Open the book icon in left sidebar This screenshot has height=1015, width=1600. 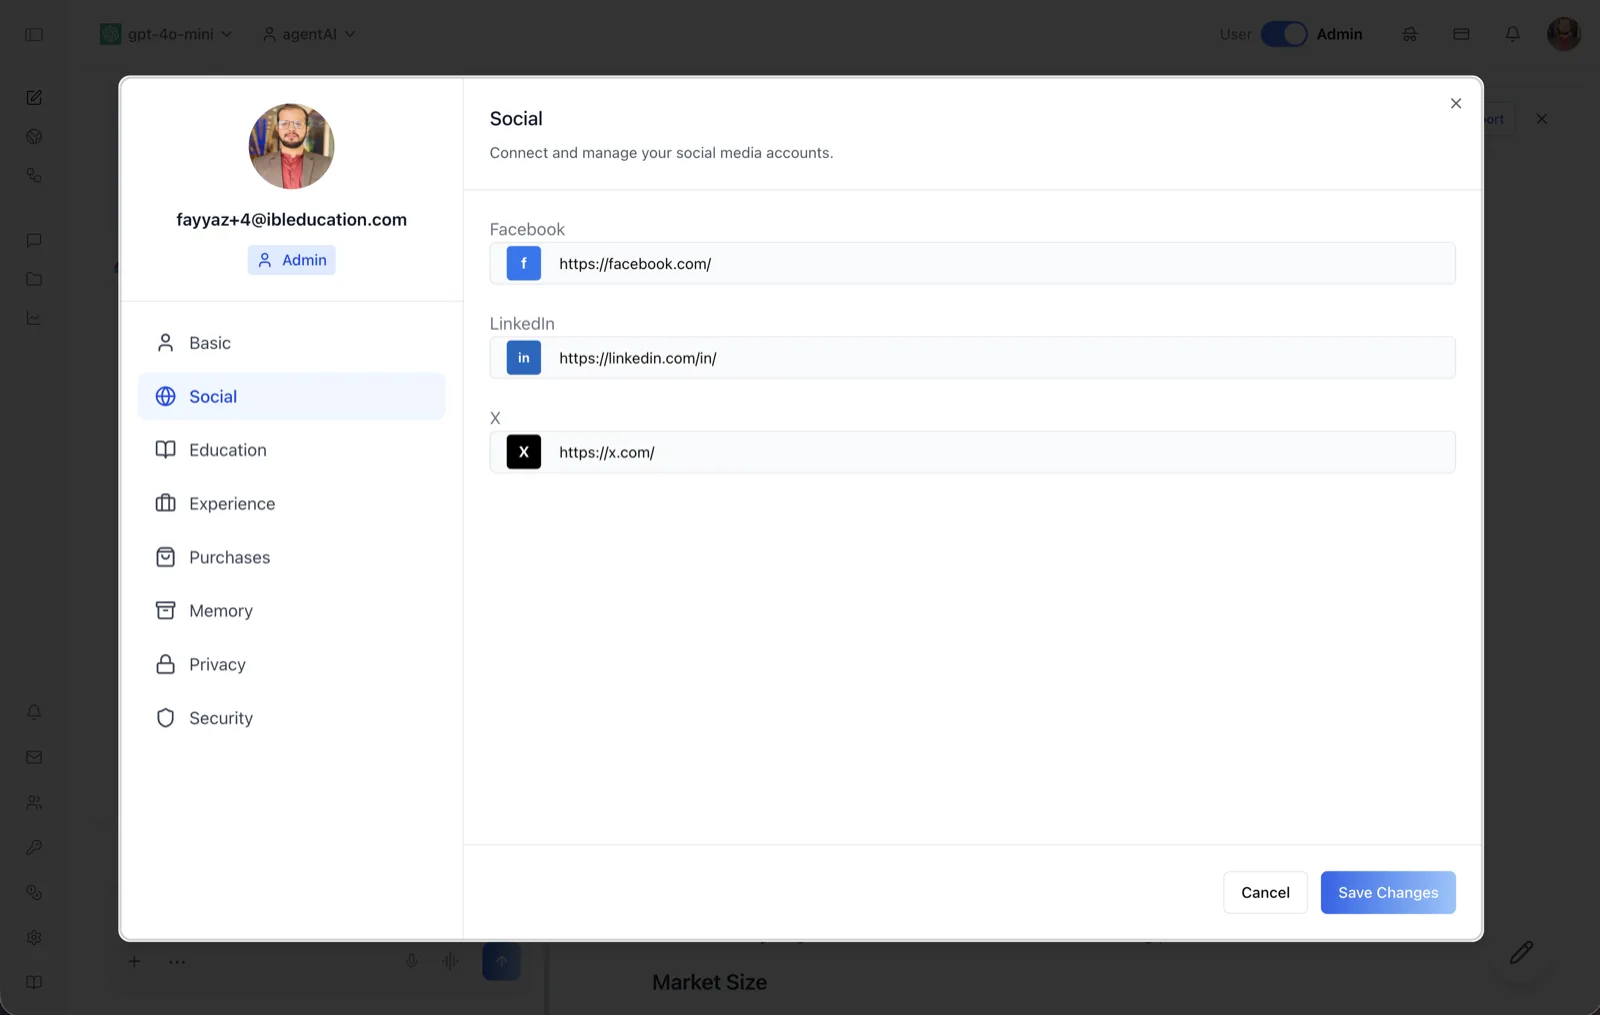tap(34, 982)
